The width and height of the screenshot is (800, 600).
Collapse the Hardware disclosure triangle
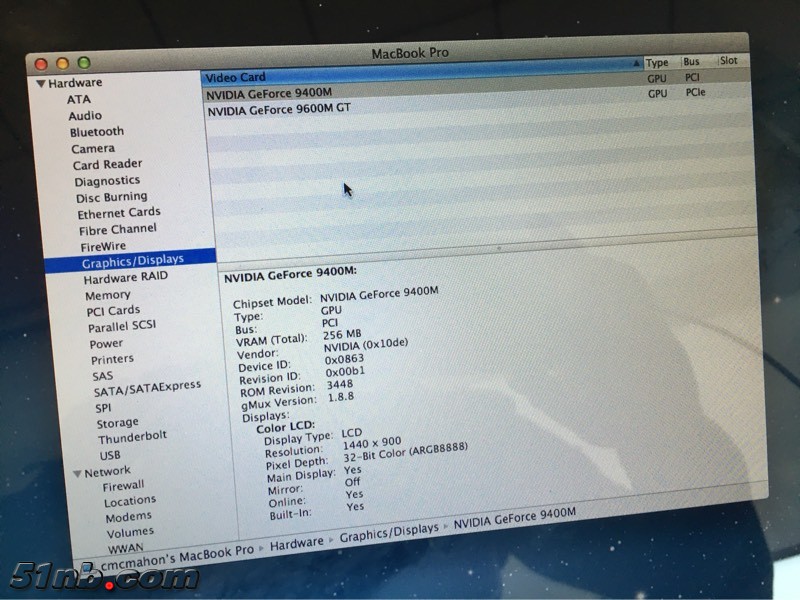(41, 84)
